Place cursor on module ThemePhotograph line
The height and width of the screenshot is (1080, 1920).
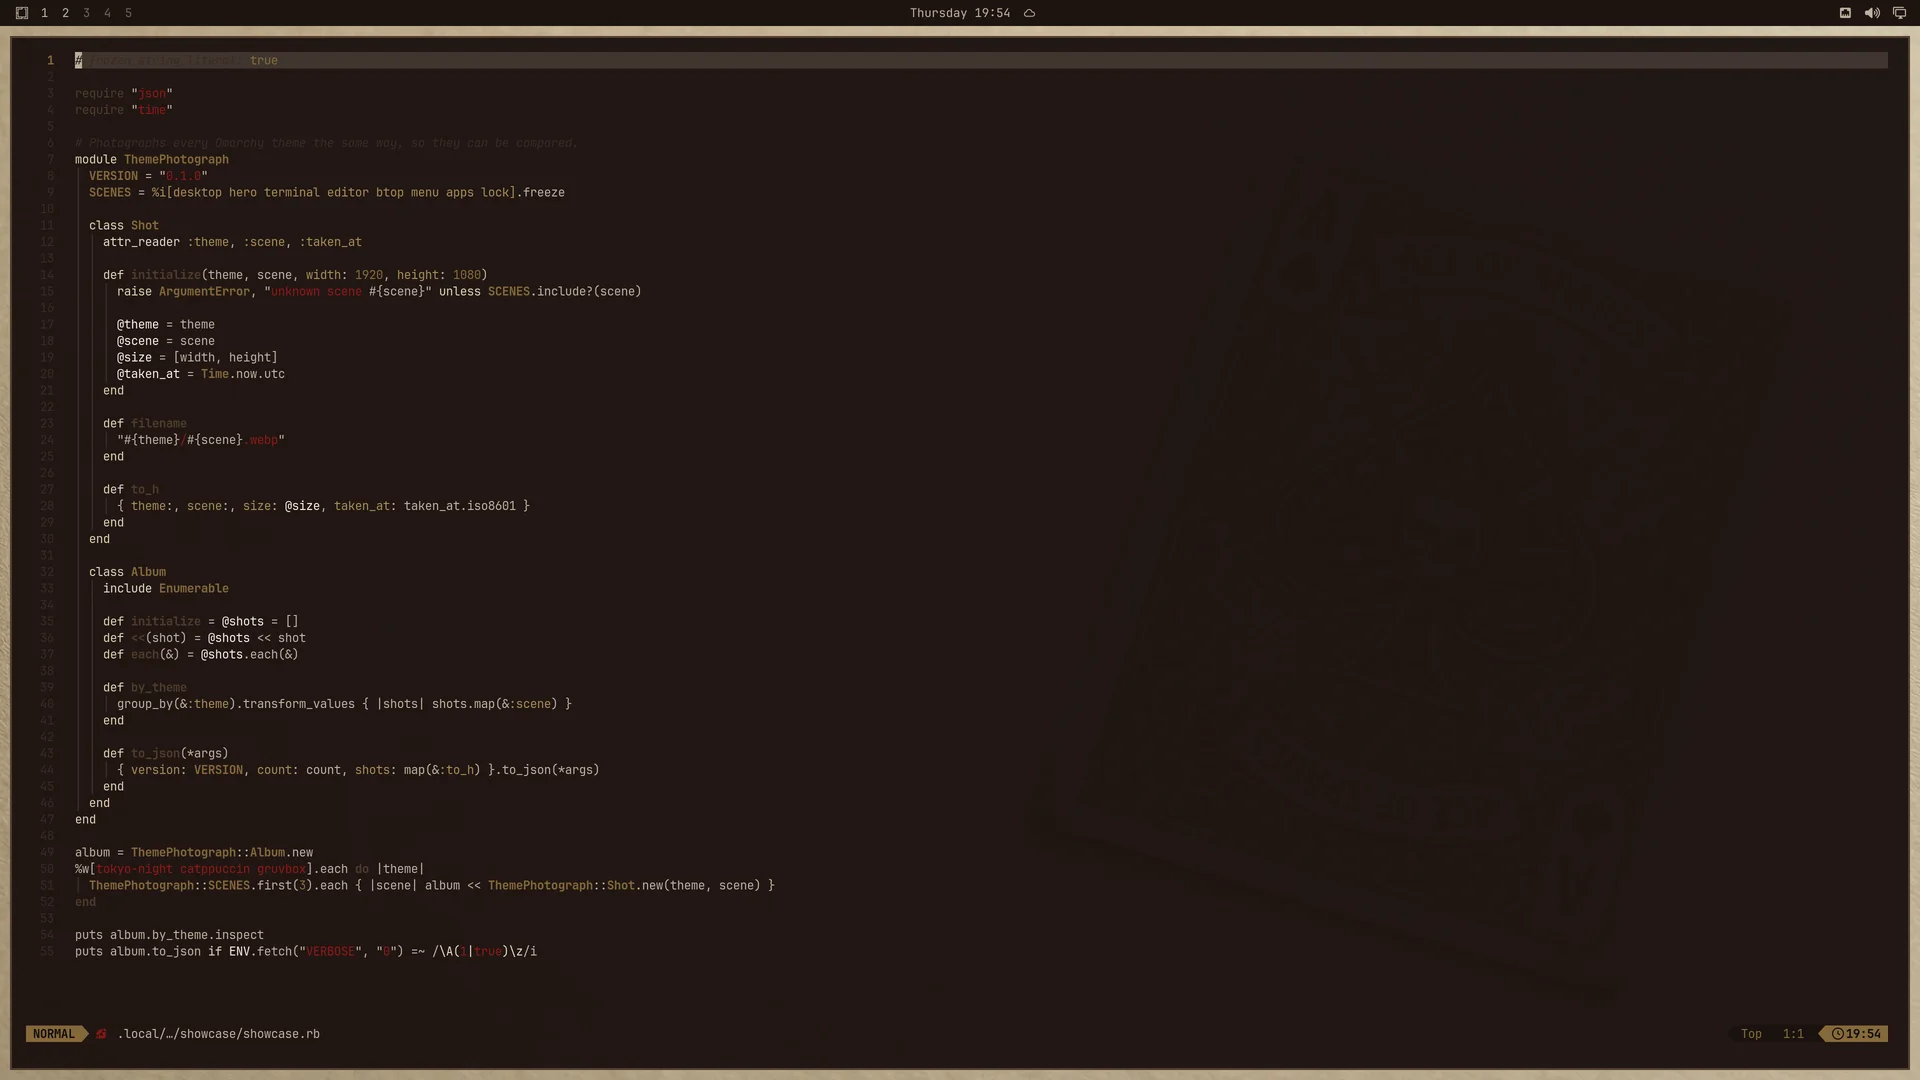coord(152,159)
